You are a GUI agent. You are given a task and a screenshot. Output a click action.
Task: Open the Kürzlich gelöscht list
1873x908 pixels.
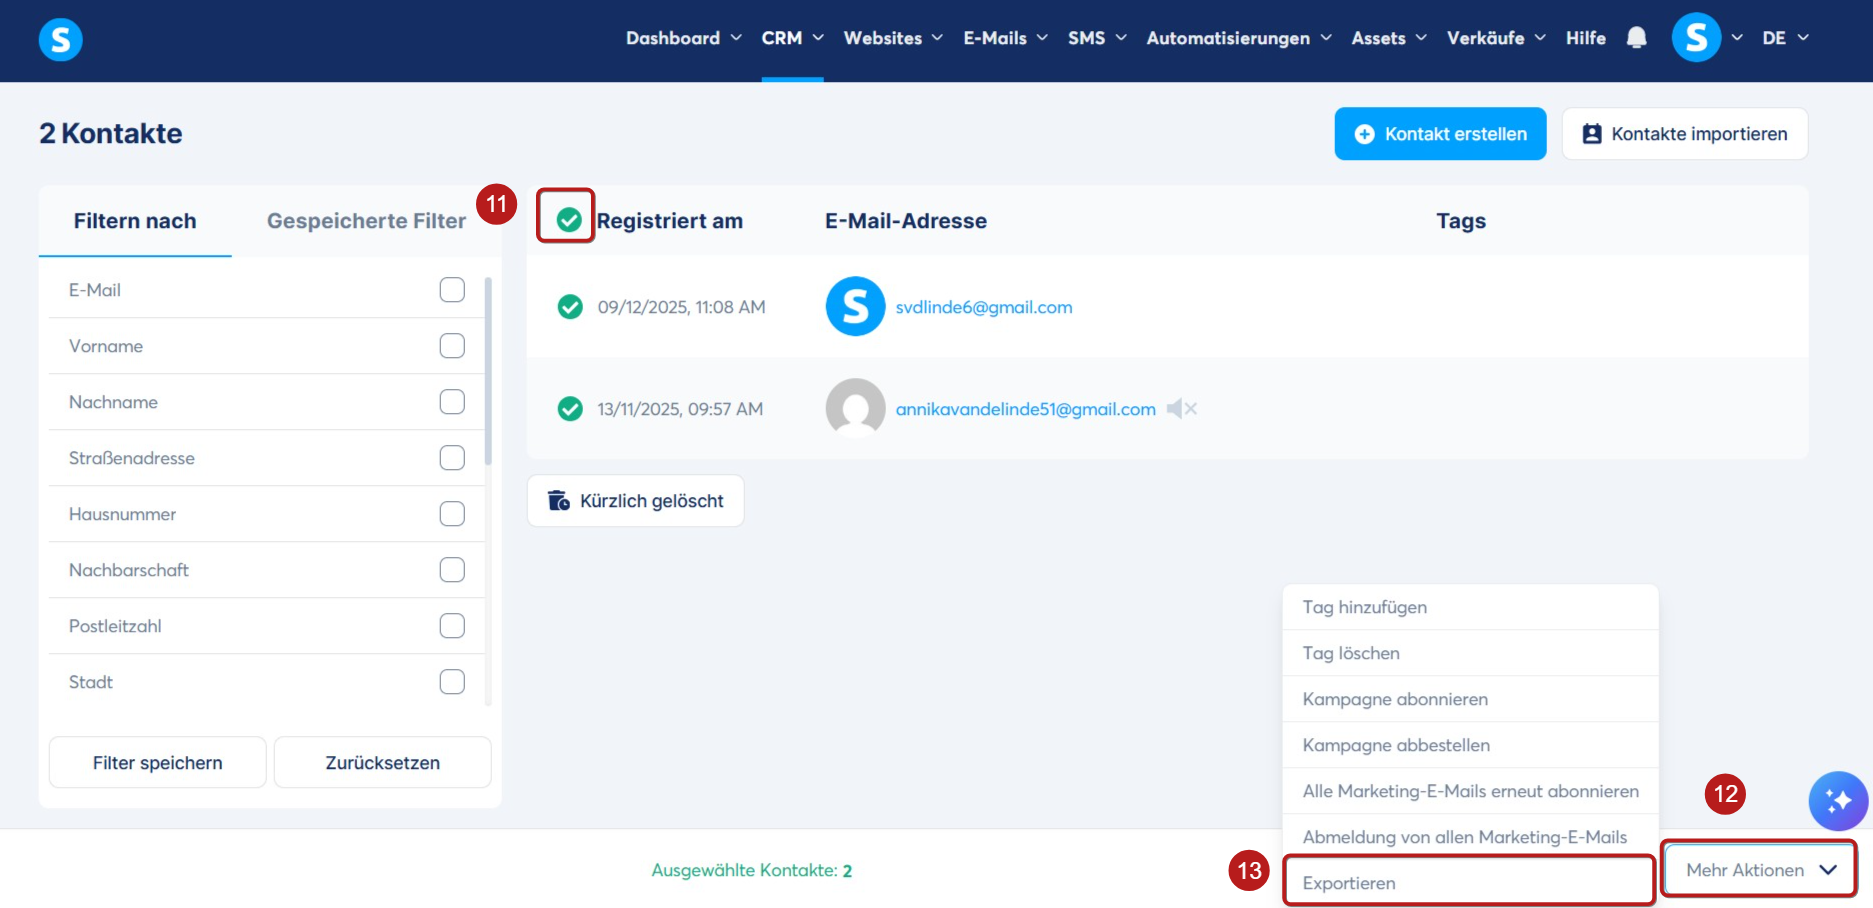[x=636, y=501]
